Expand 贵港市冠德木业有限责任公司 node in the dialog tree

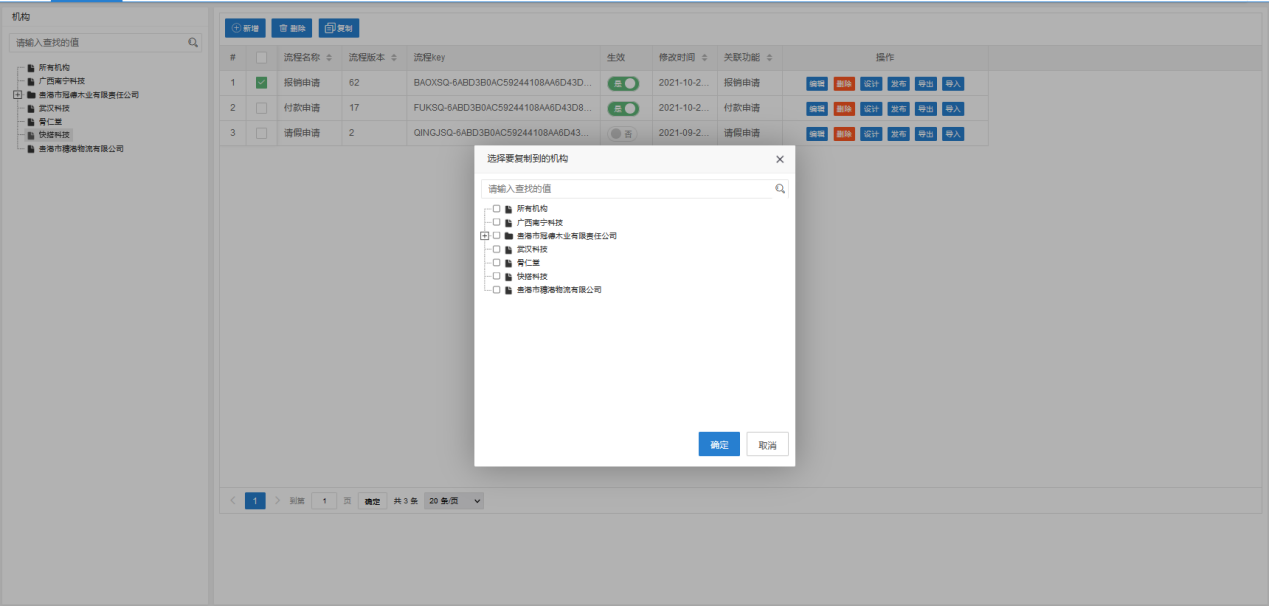pos(484,236)
